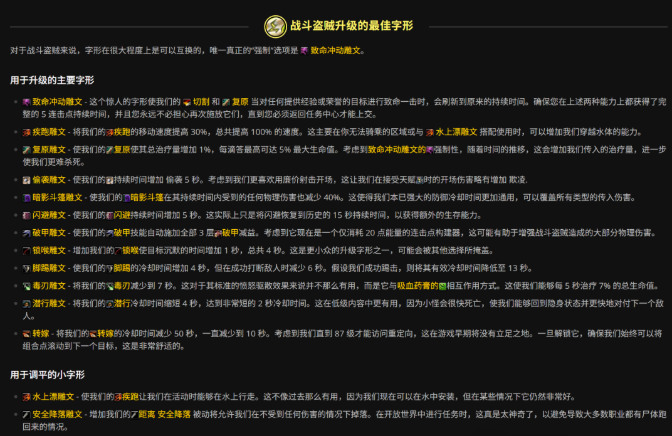Click the 脚踢雕文 glyph icon at its bullet start
672x436 pixels.
pos(27,269)
